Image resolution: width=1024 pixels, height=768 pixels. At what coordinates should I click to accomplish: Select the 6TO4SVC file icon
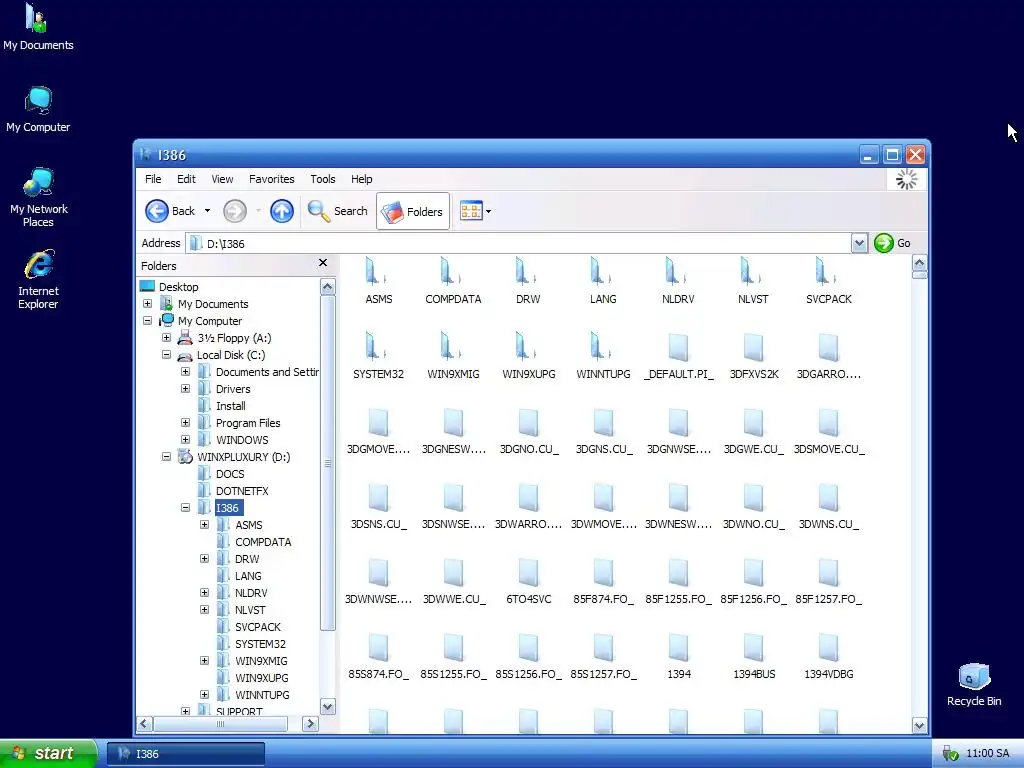point(528,572)
